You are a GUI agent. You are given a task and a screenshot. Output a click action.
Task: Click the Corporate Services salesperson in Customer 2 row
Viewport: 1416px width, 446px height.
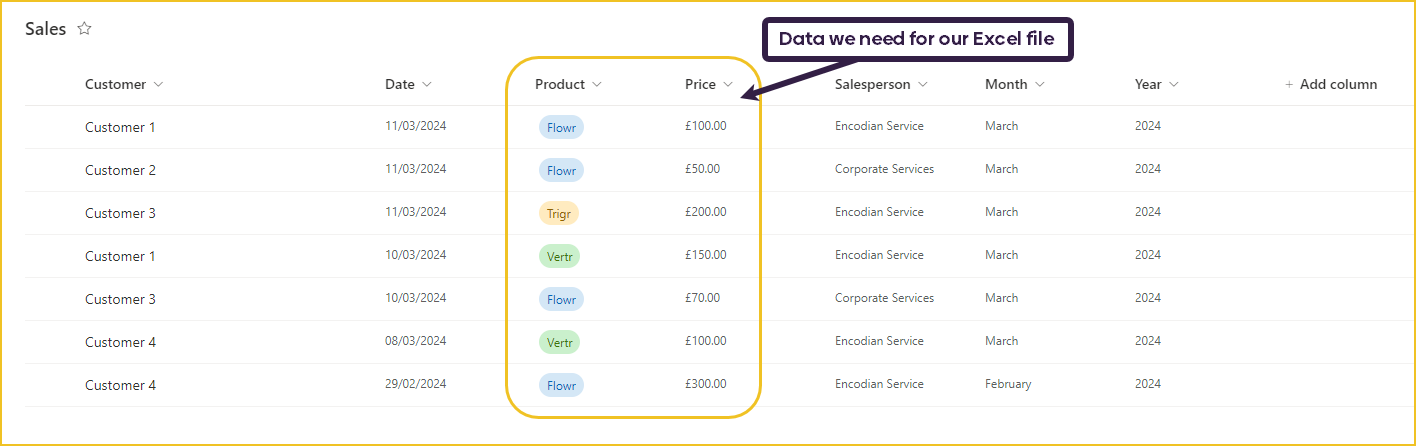pos(884,169)
